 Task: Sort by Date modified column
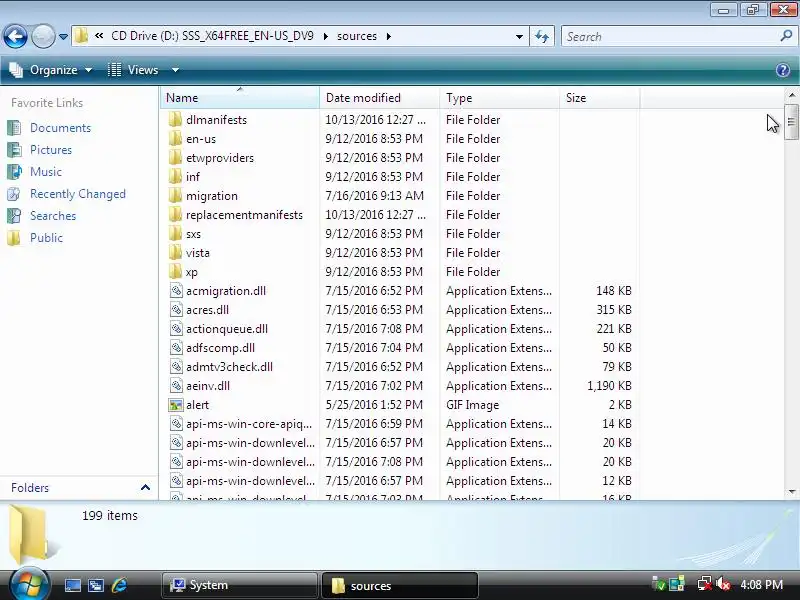[x=379, y=97]
